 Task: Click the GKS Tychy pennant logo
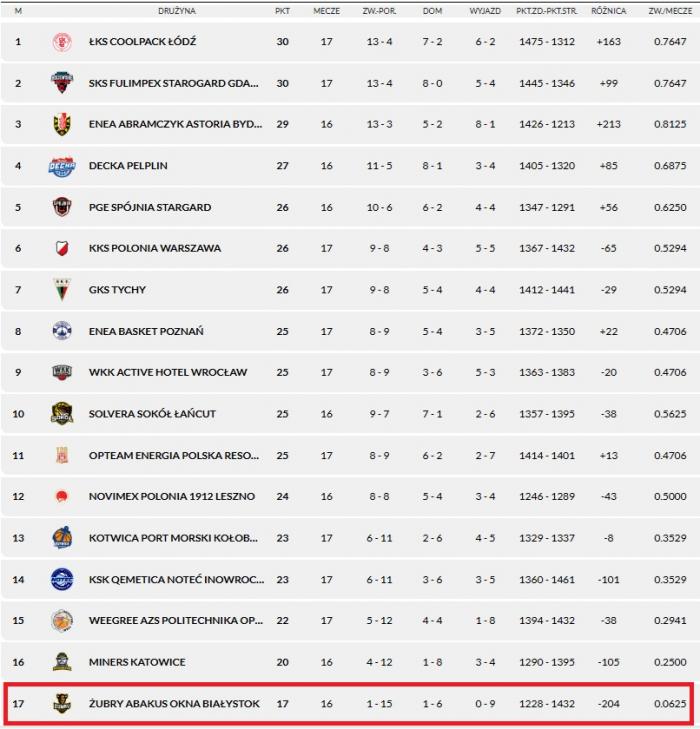click(x=62, y=290)
